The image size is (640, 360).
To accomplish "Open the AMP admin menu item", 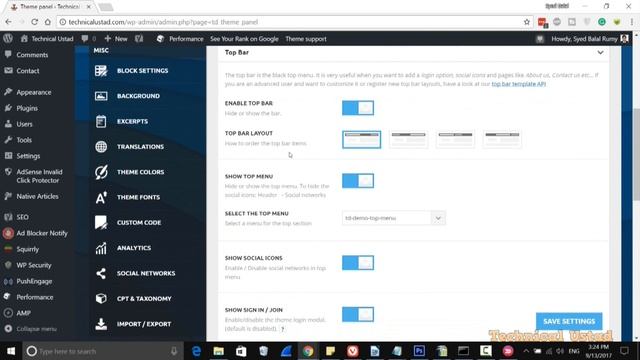I will 23,313.
